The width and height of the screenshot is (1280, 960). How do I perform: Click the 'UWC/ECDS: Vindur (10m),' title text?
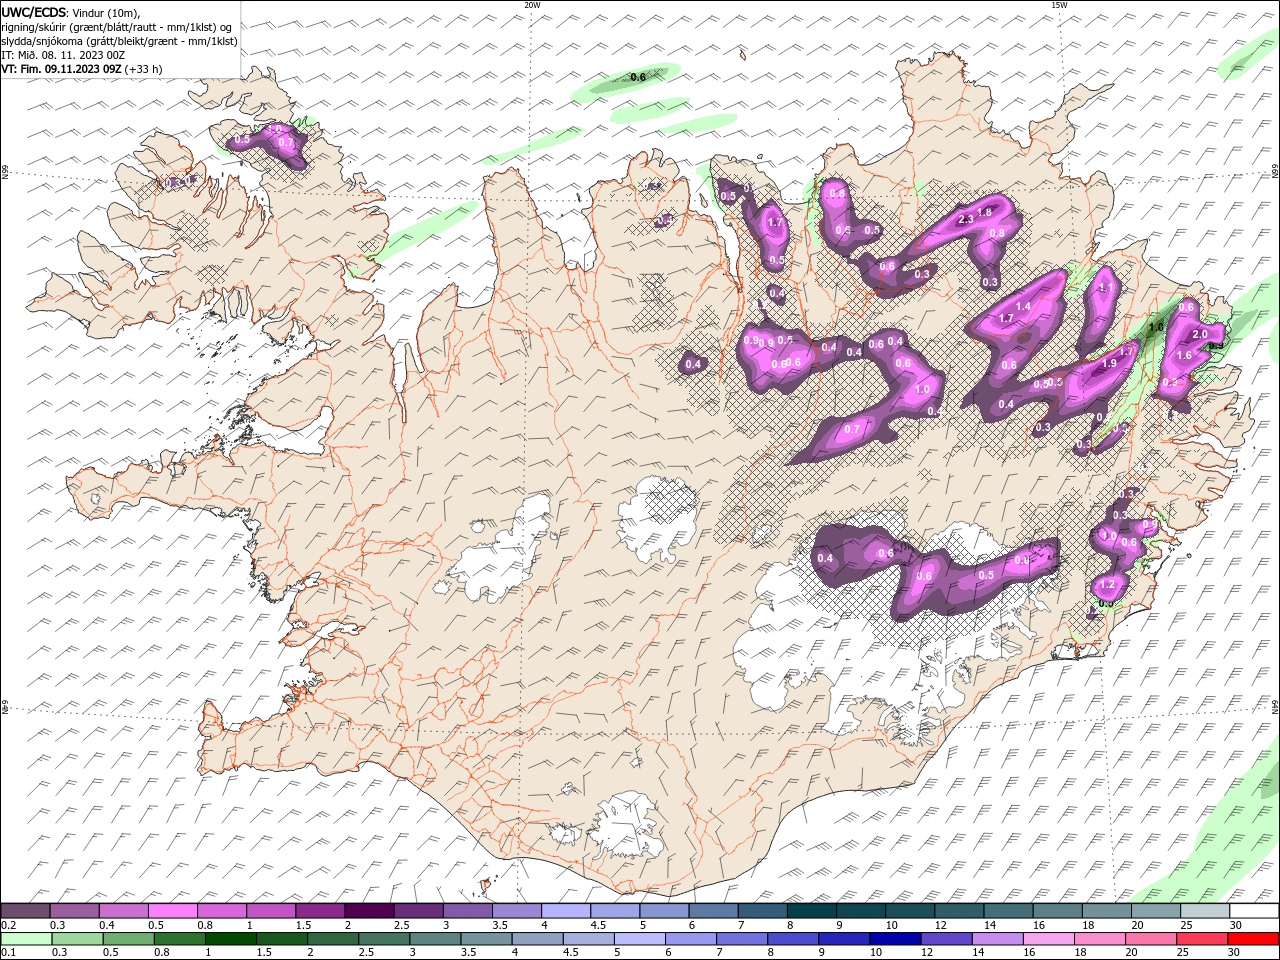click(70, 12)
